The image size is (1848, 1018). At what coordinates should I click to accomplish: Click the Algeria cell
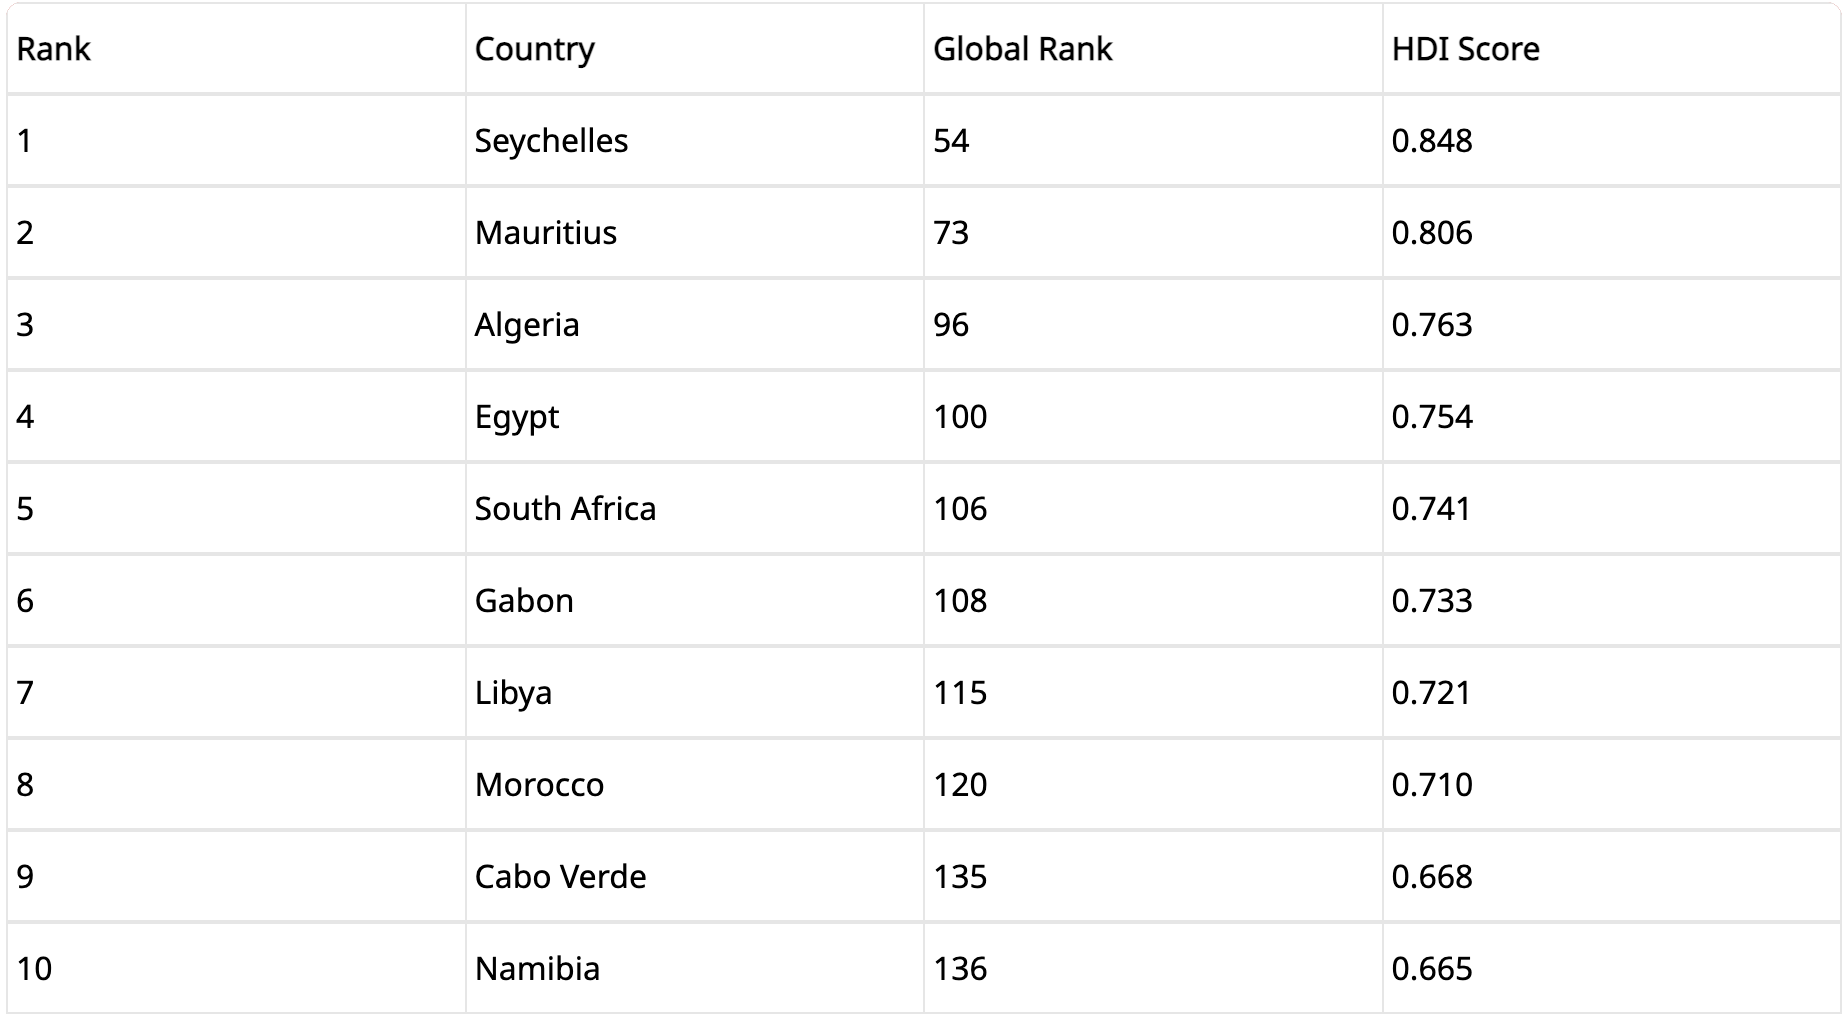527,325
